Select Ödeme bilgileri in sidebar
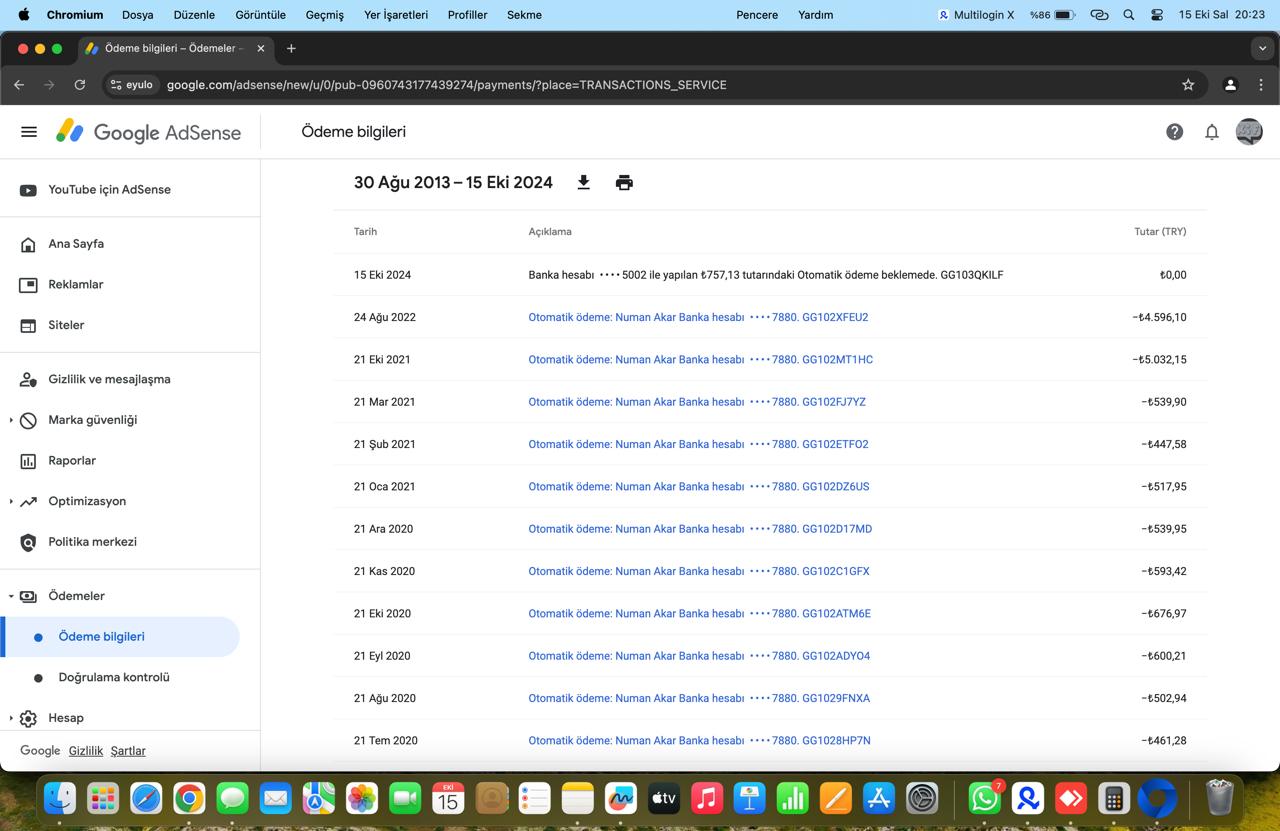 120,637
